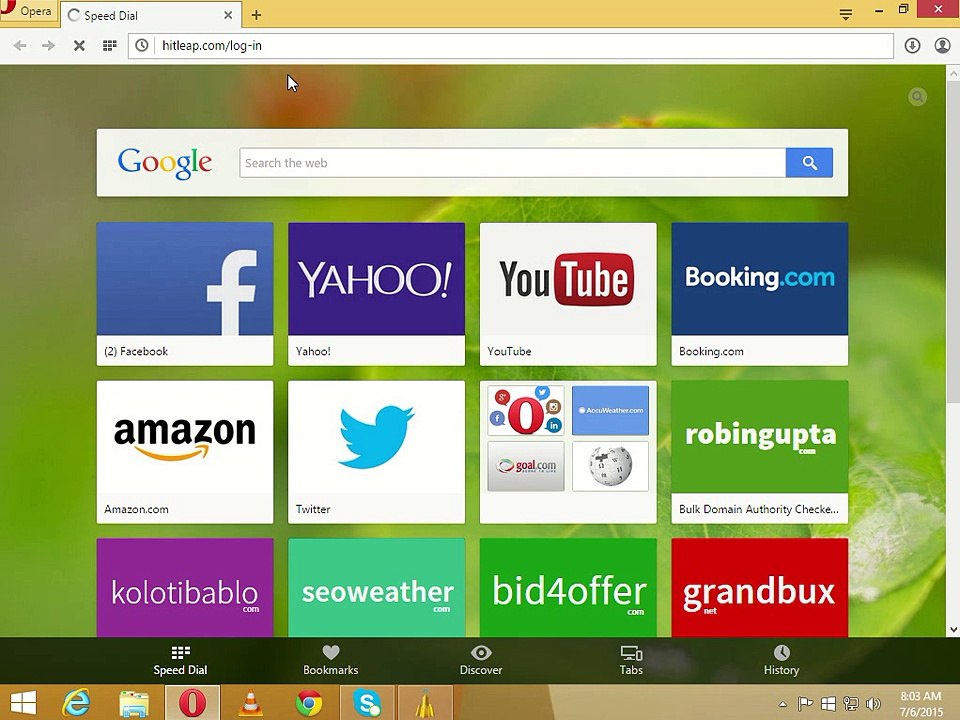Open the network tray icon
The height and width of the screenshot is (720, 960).
point(851,703)
